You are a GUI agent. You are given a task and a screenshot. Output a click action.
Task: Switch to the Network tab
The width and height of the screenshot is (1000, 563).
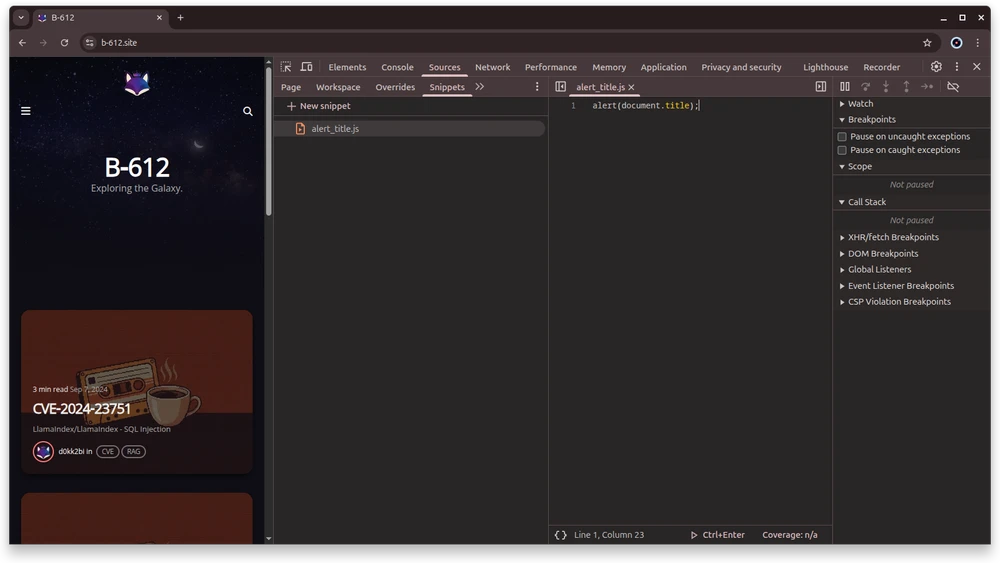492,67
